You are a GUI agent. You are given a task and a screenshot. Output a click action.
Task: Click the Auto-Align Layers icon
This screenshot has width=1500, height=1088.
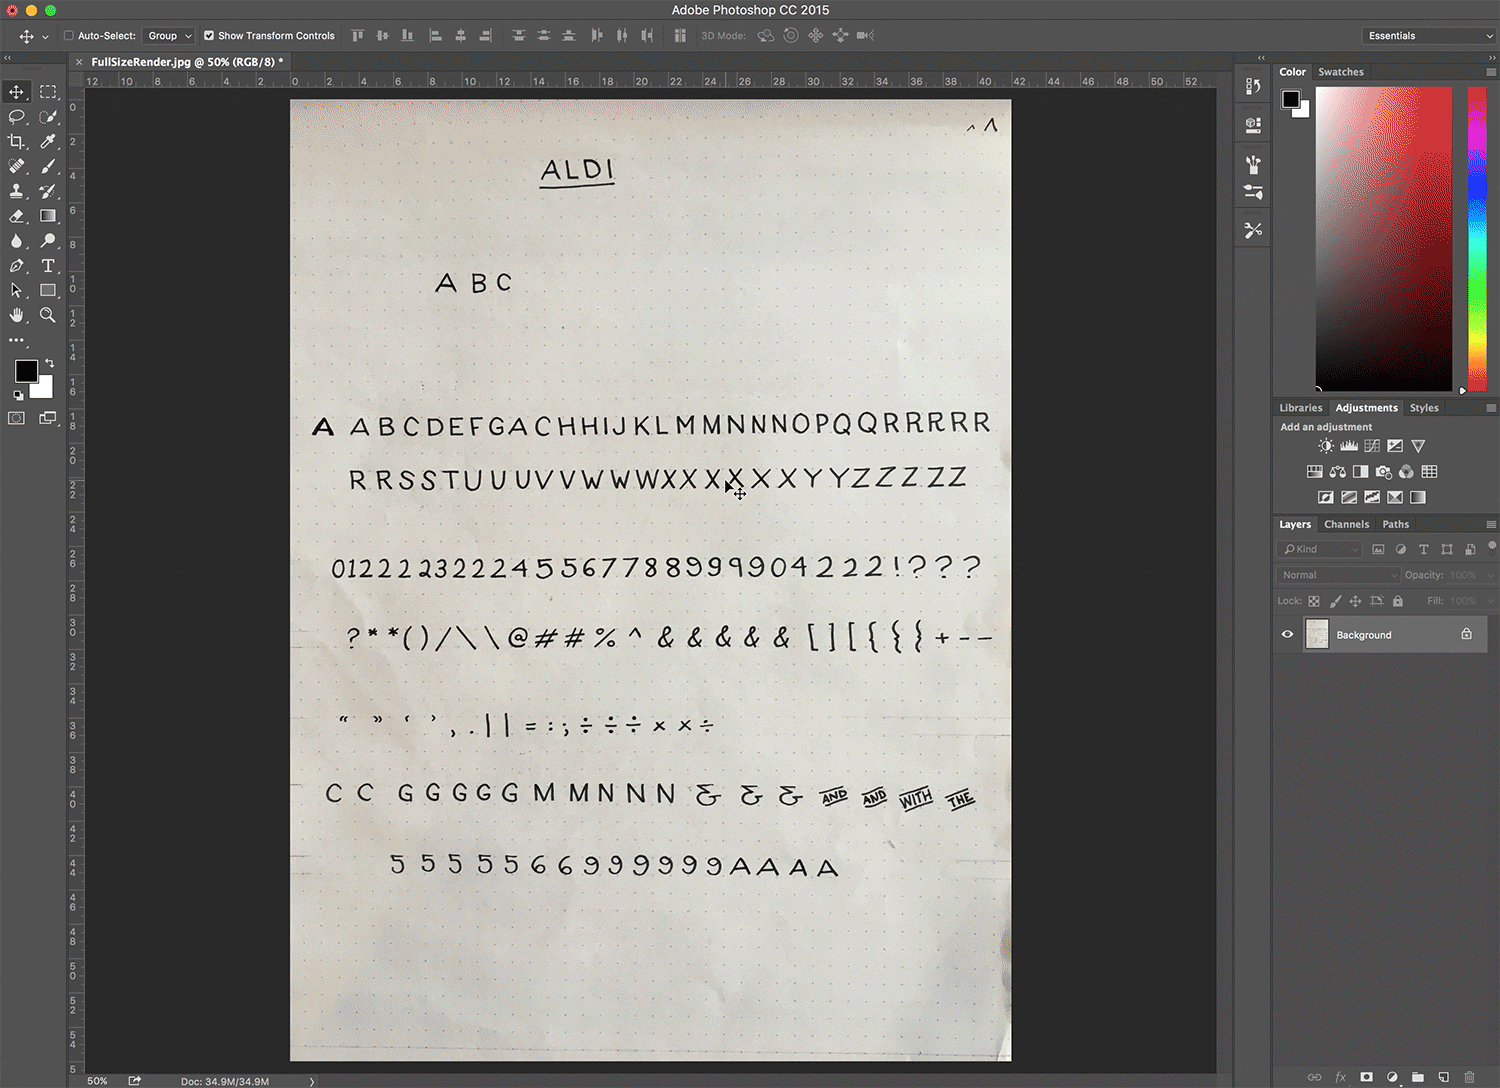680,35
